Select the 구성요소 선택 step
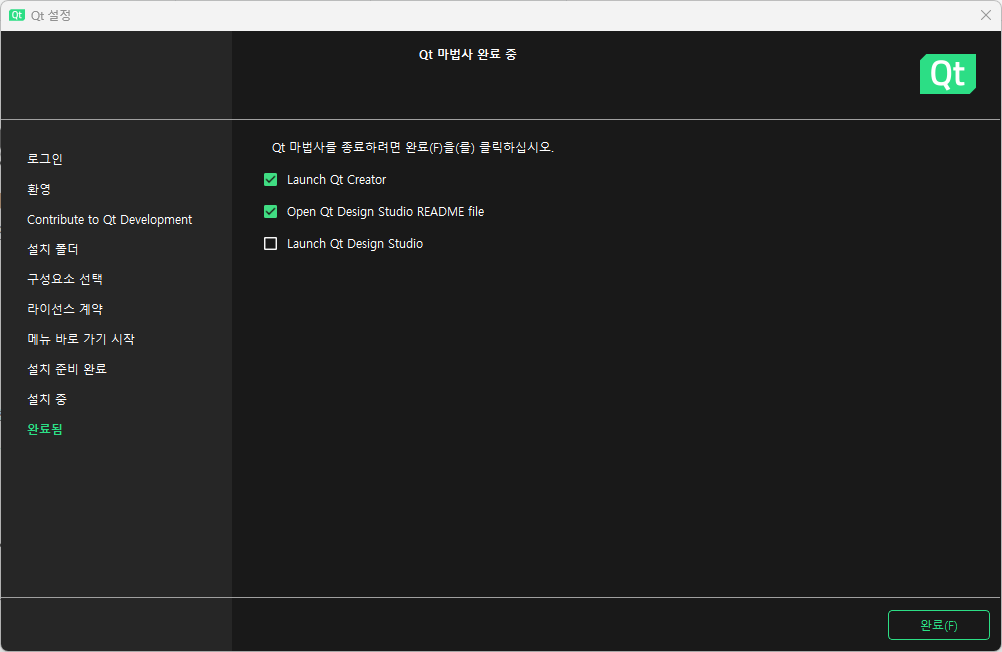 pos(65,279)
